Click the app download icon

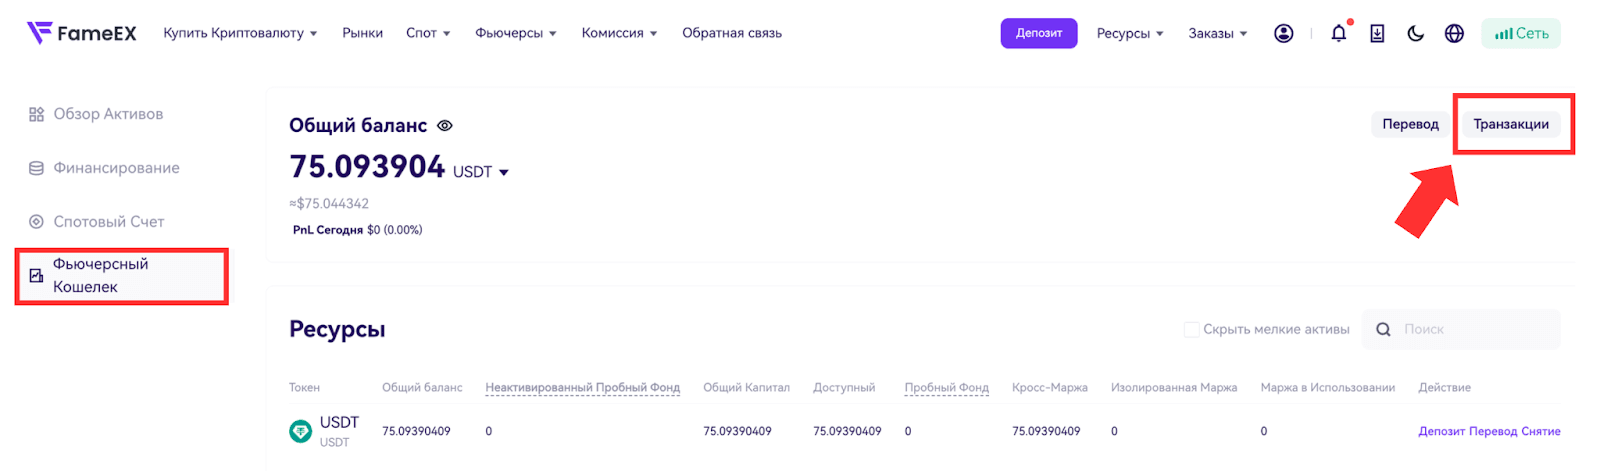[1377, 33]
